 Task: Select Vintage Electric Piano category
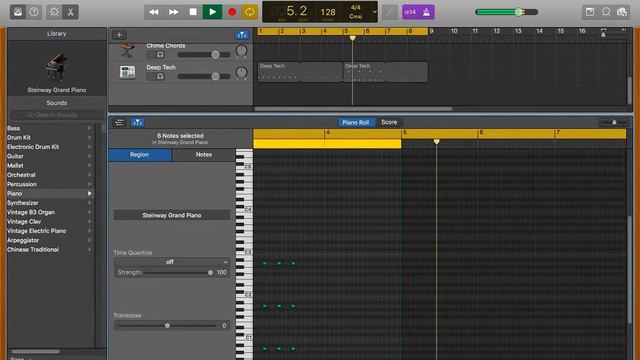pyautogui.click(x=51, y=231)
